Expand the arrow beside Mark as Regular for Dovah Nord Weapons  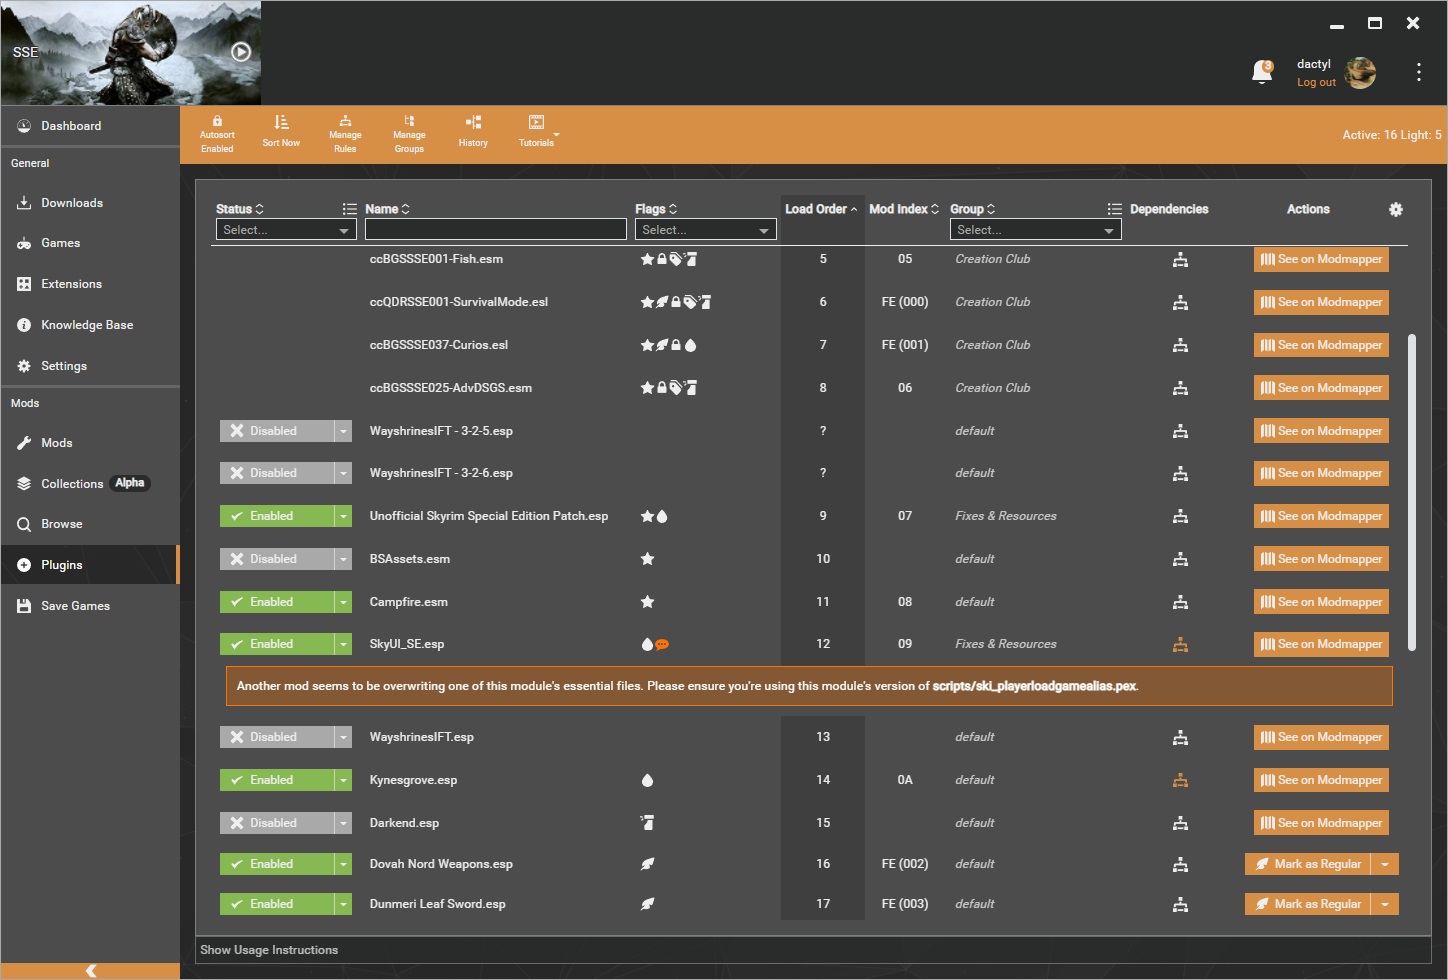1385,863
